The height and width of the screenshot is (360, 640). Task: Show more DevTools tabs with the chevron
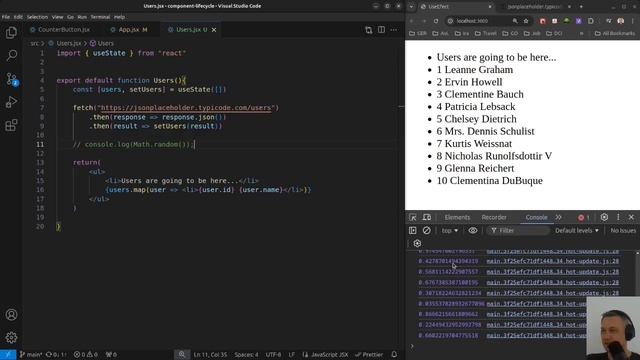(x=558, y=218)
